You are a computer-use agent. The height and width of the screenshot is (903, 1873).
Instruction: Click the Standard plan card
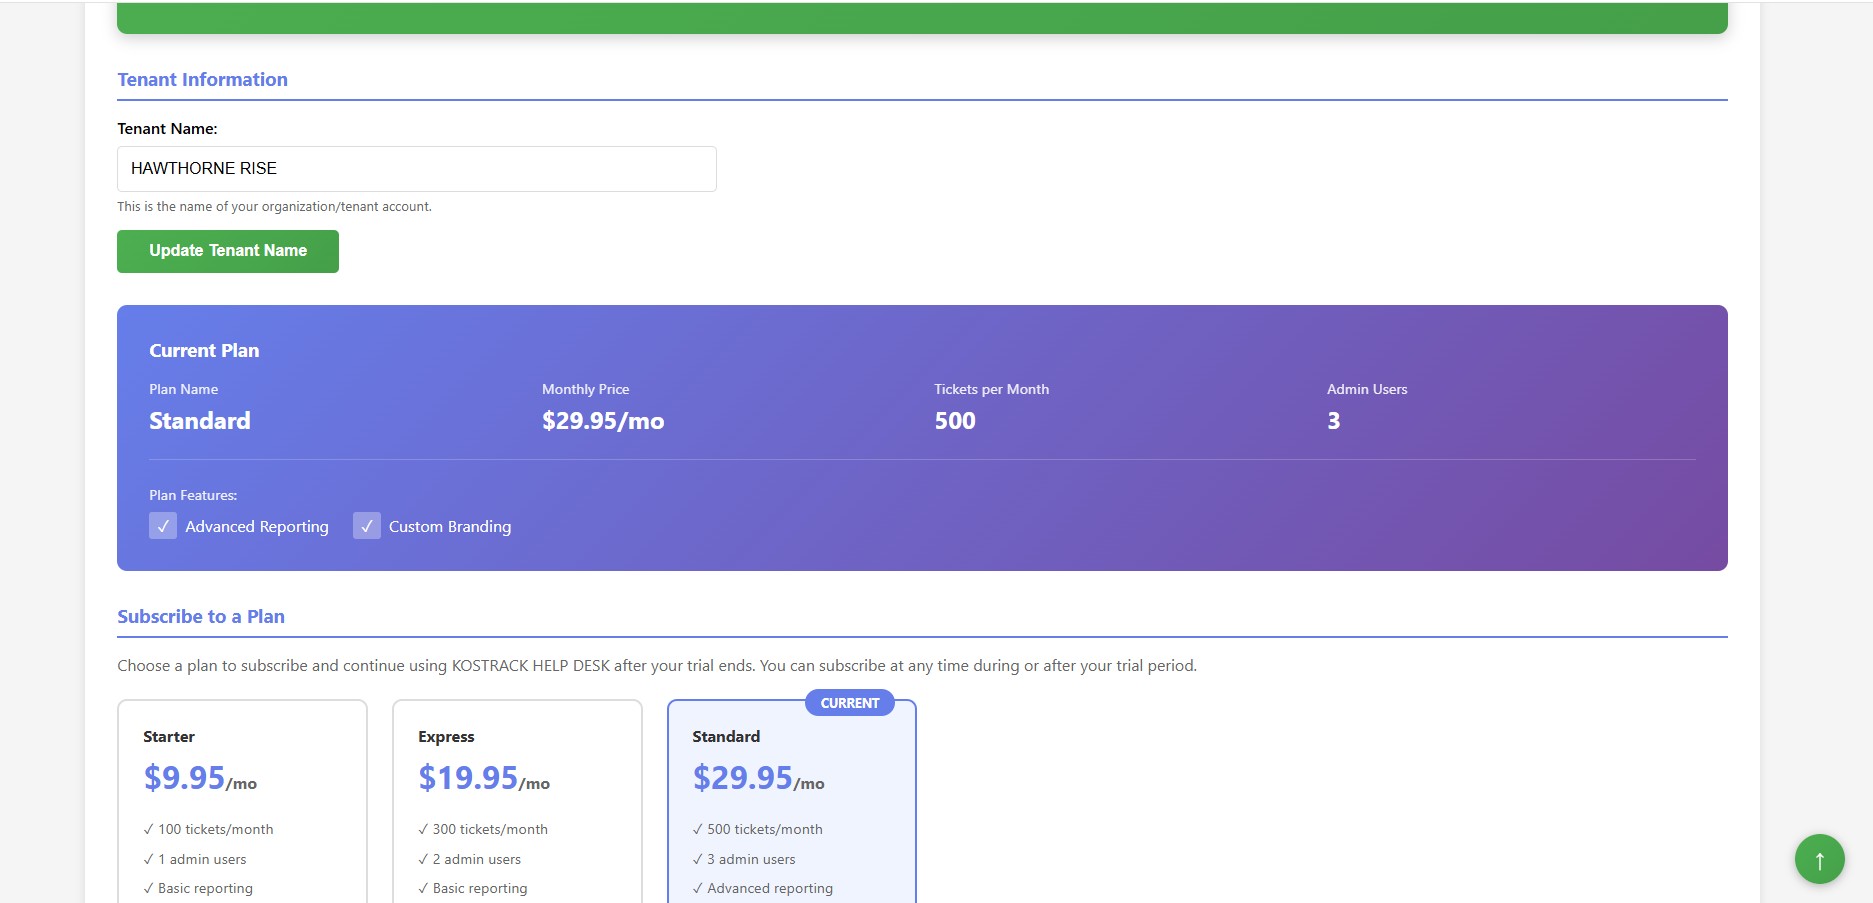(x=791, y=800)
